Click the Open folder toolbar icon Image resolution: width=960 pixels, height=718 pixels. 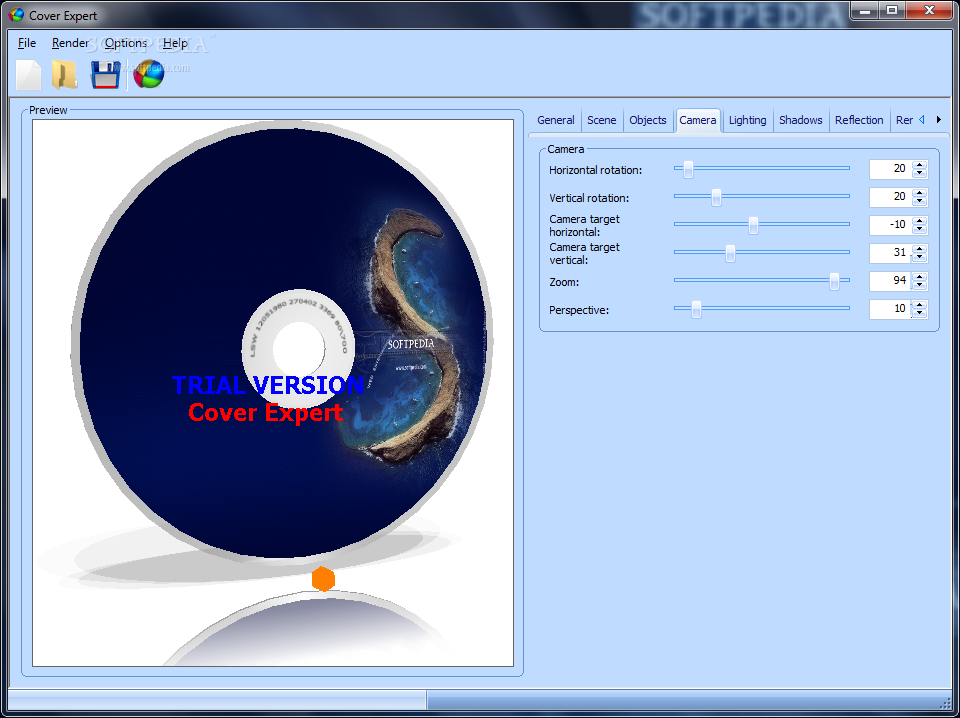[64, 75]
